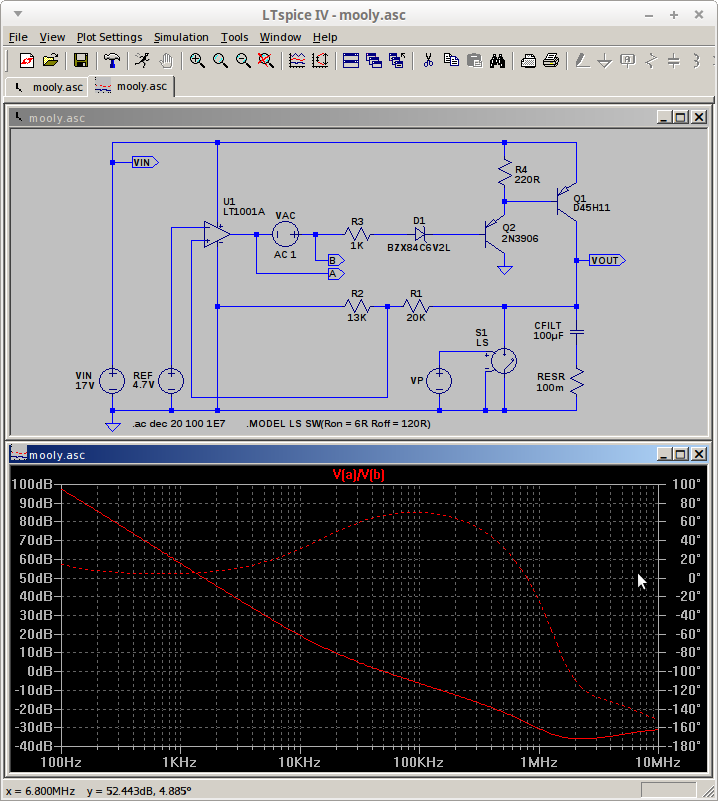Click the -180° phase axis label
The width and height of the screenshot is (718, 801).
[x=683, y=746]
